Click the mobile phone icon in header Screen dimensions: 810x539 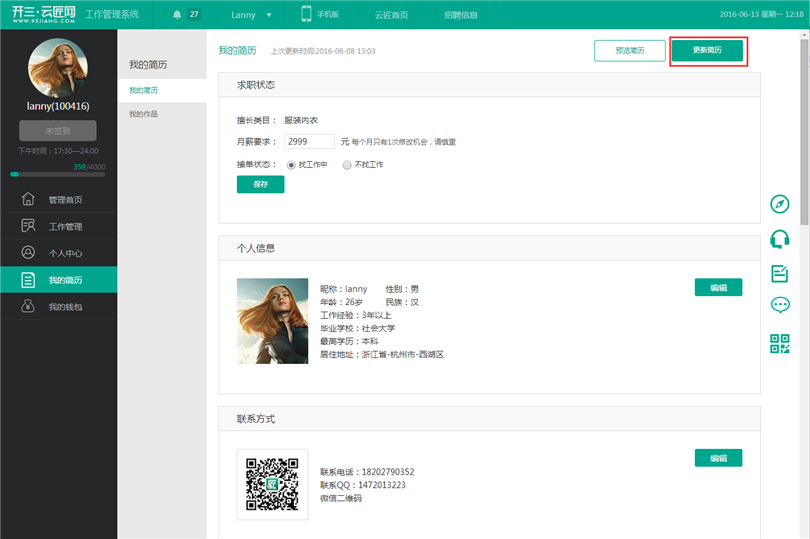point(306,14)
